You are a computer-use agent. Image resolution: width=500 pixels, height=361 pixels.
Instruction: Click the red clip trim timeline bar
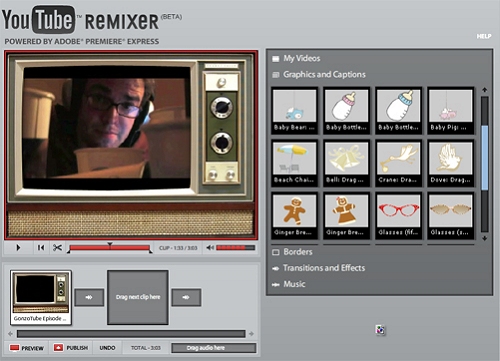tap(109, 248)
